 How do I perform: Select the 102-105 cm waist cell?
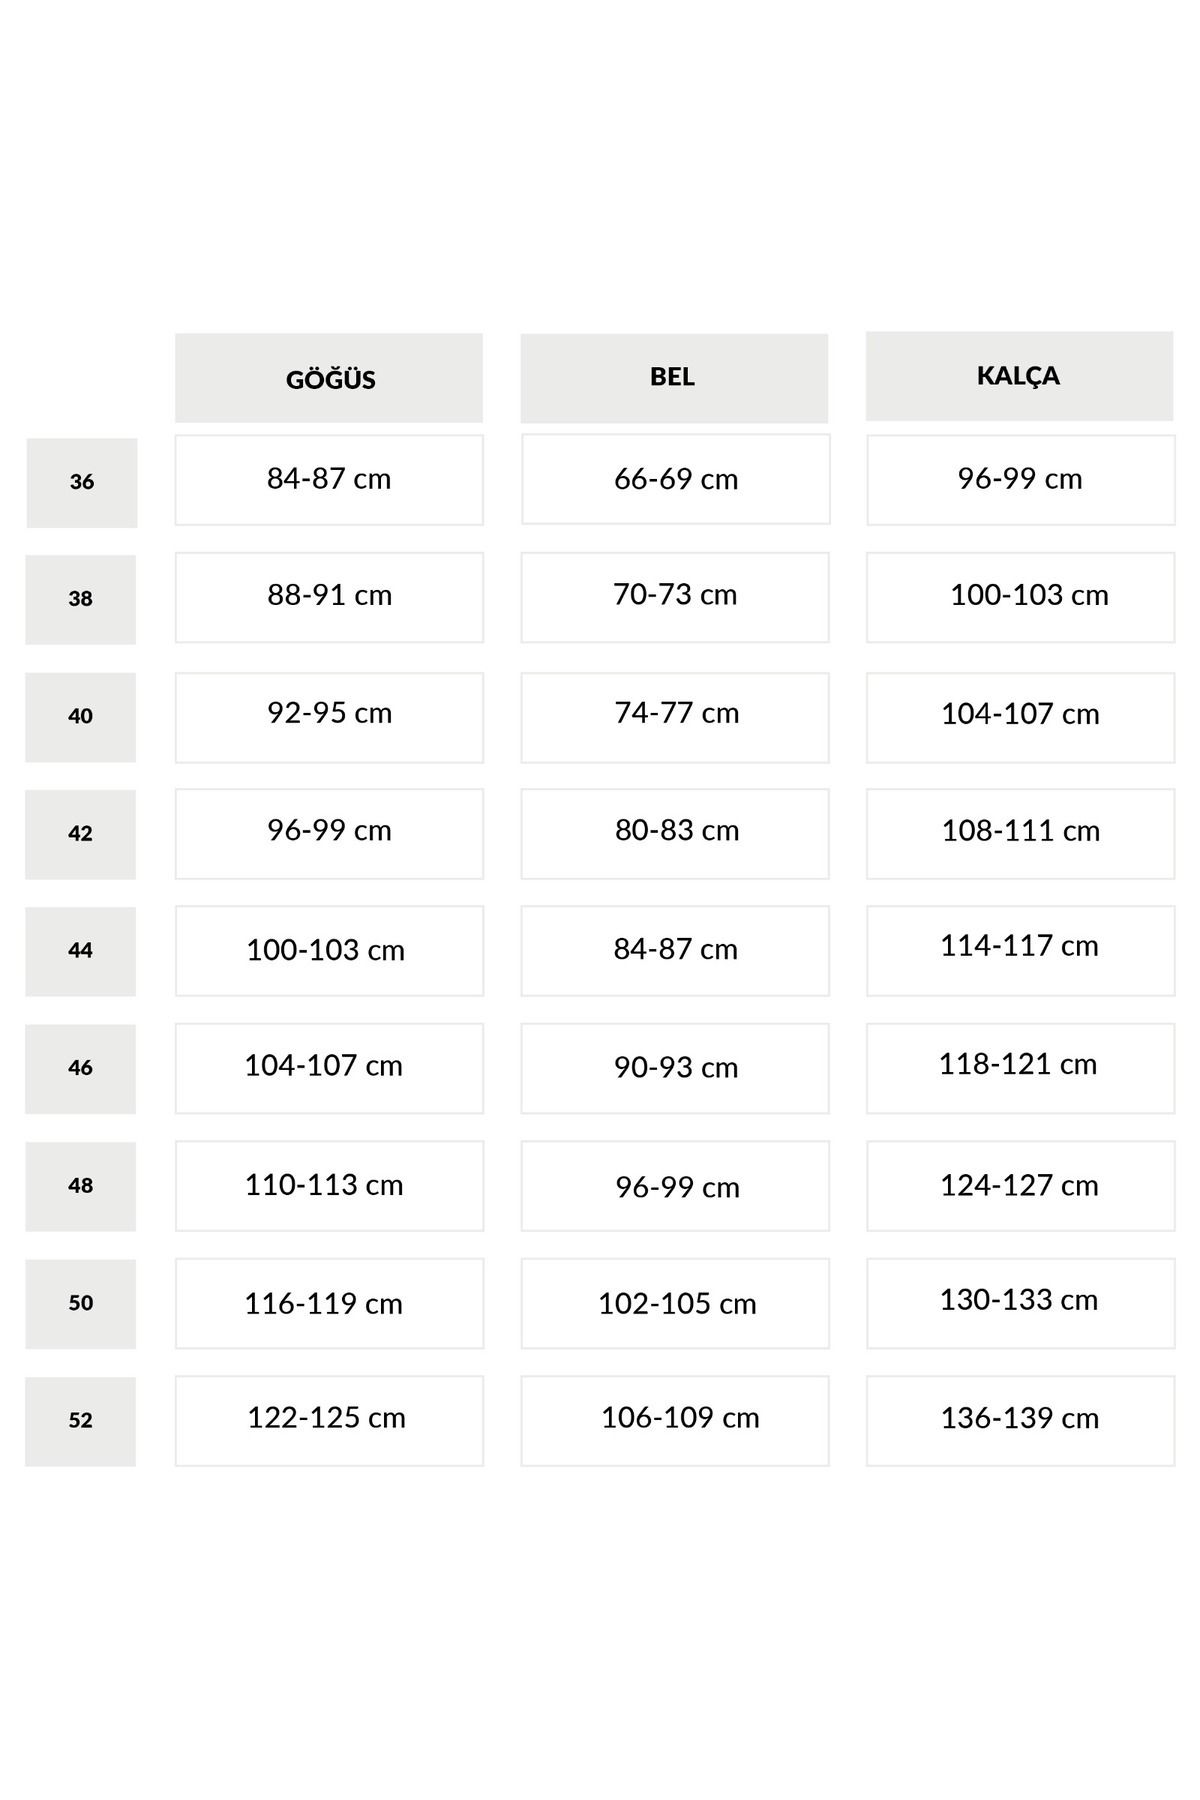(x=675, y=1303)
